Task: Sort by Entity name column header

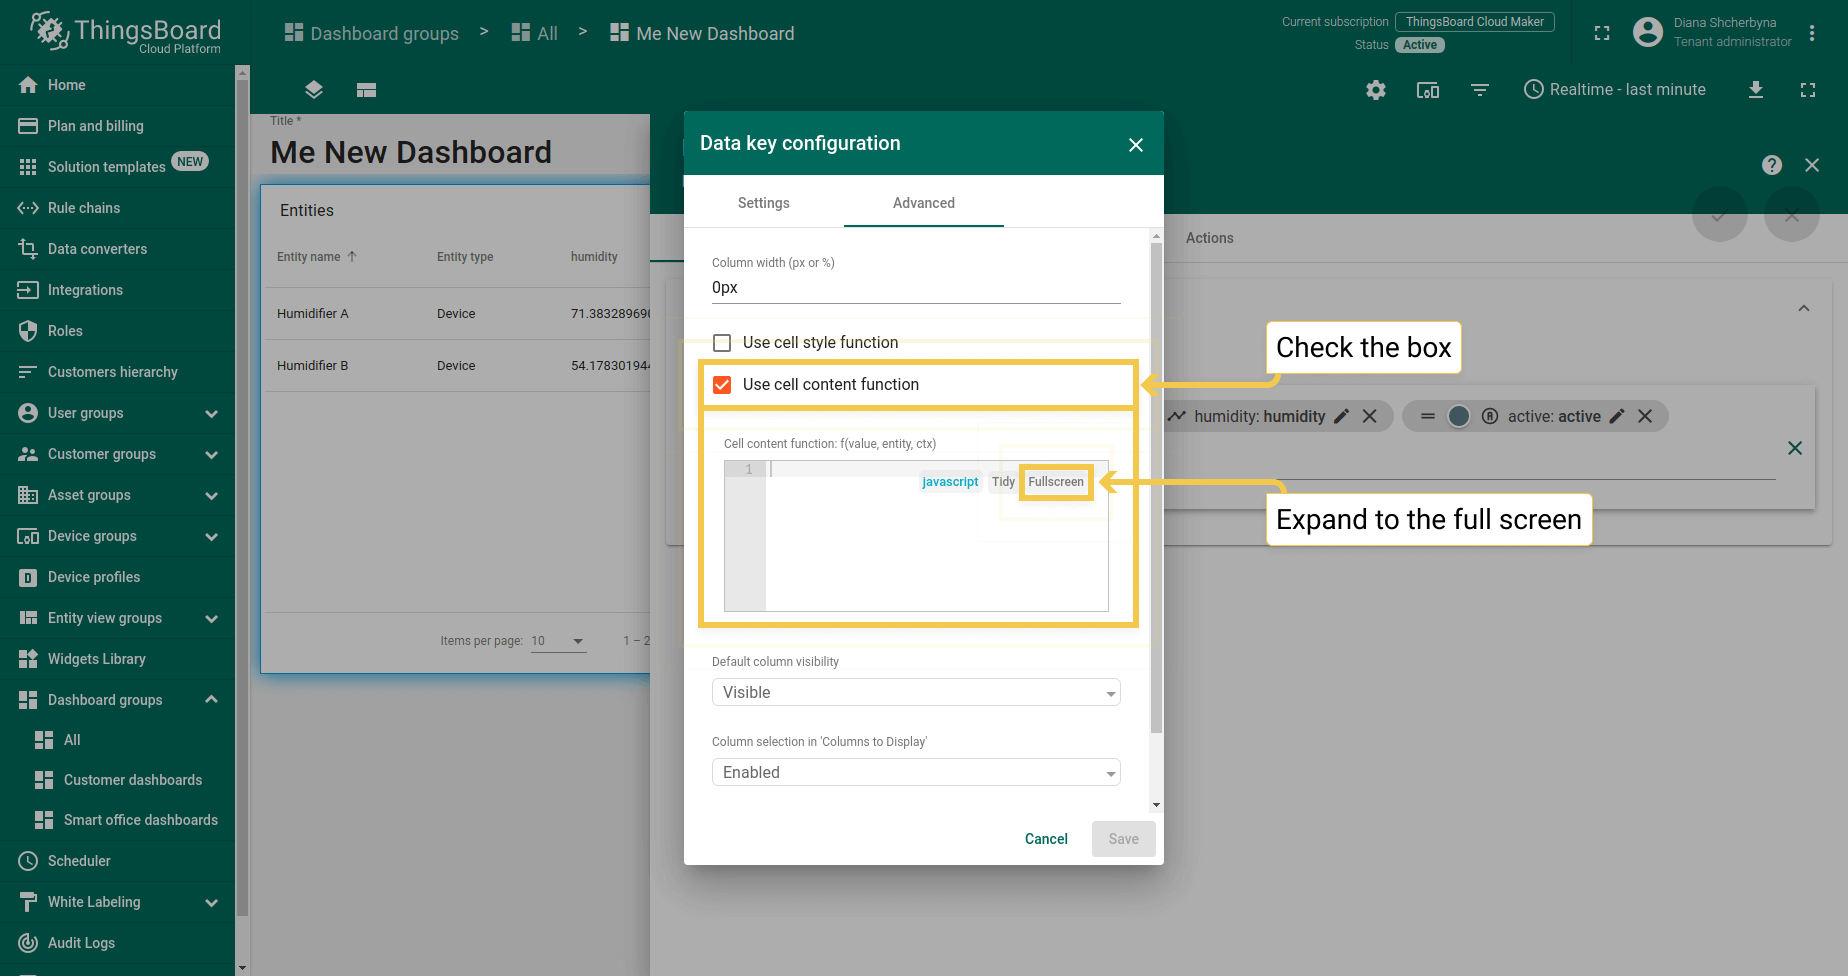Action: 317,257
